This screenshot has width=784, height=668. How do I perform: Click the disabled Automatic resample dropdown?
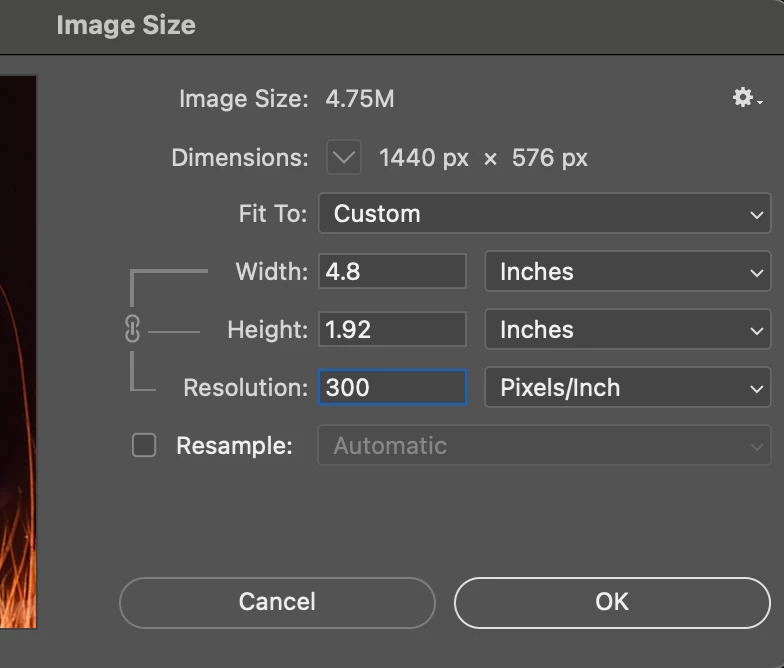coord(544,446)
